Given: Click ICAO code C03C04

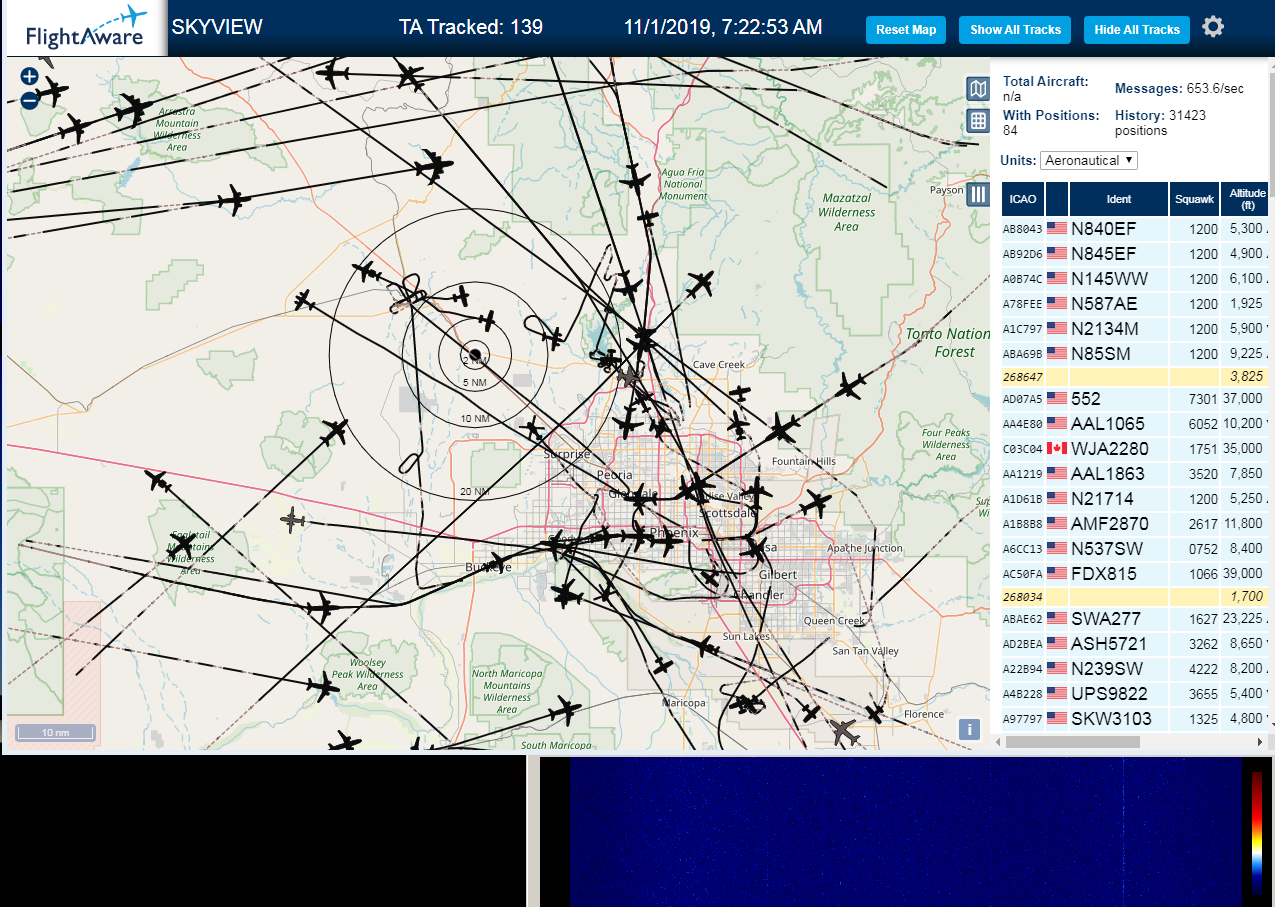Looking at the screenshot, I should coord(1022,449).
